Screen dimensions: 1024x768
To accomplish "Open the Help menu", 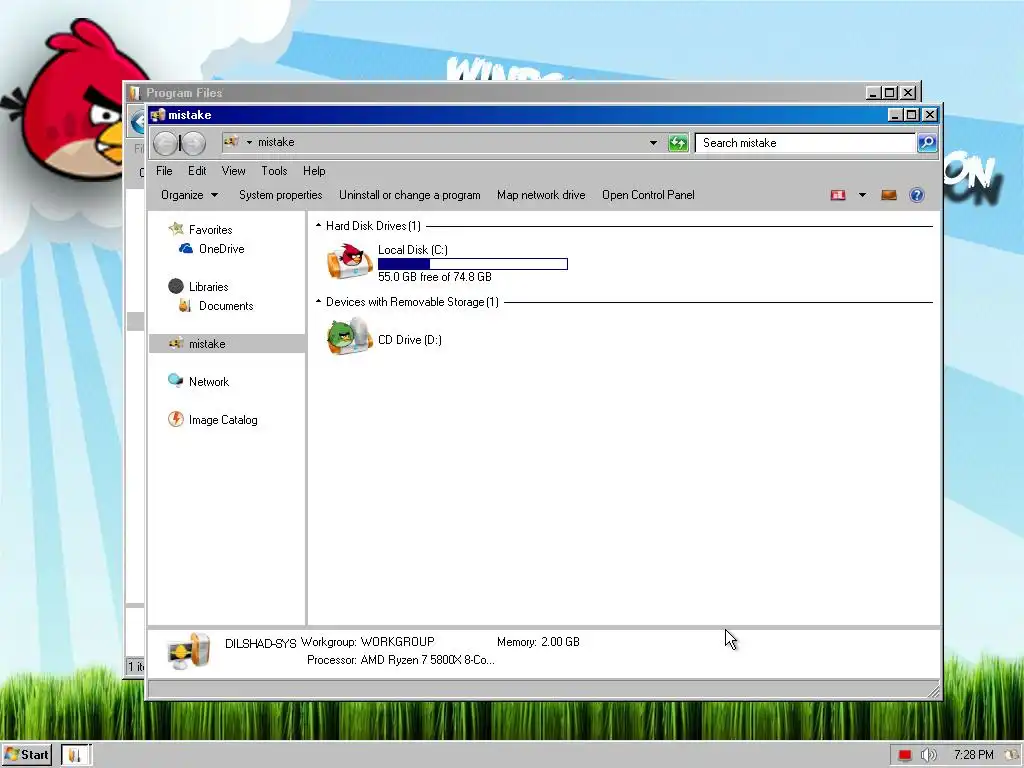I will [313, 170].
